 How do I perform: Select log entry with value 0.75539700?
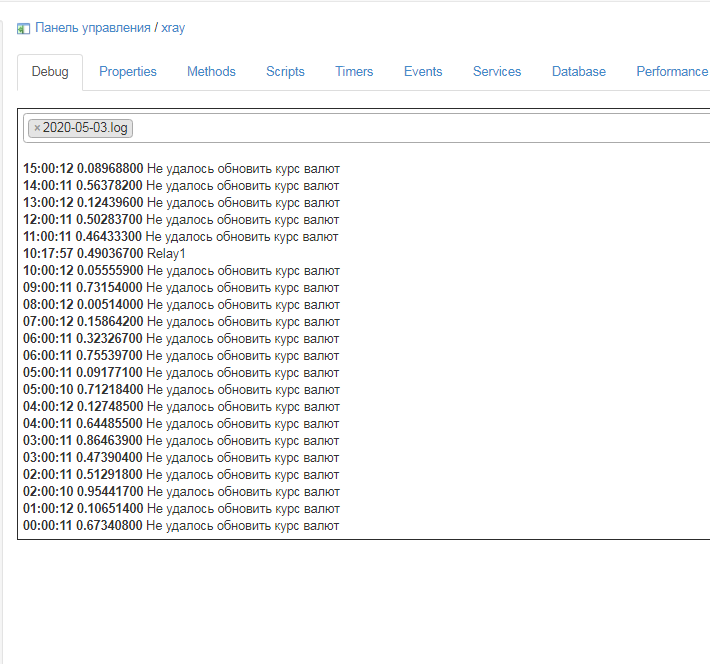point(181,356)
